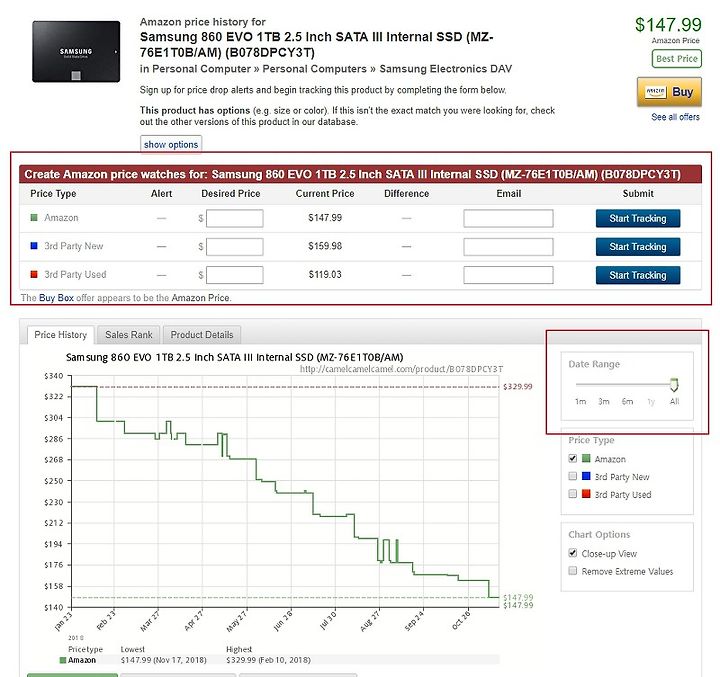Click the Lowest $147.99 (Nov 17, 2018) value
This screenshot has width=720, height=677.
pyautogui.click(x=163, y=660)
